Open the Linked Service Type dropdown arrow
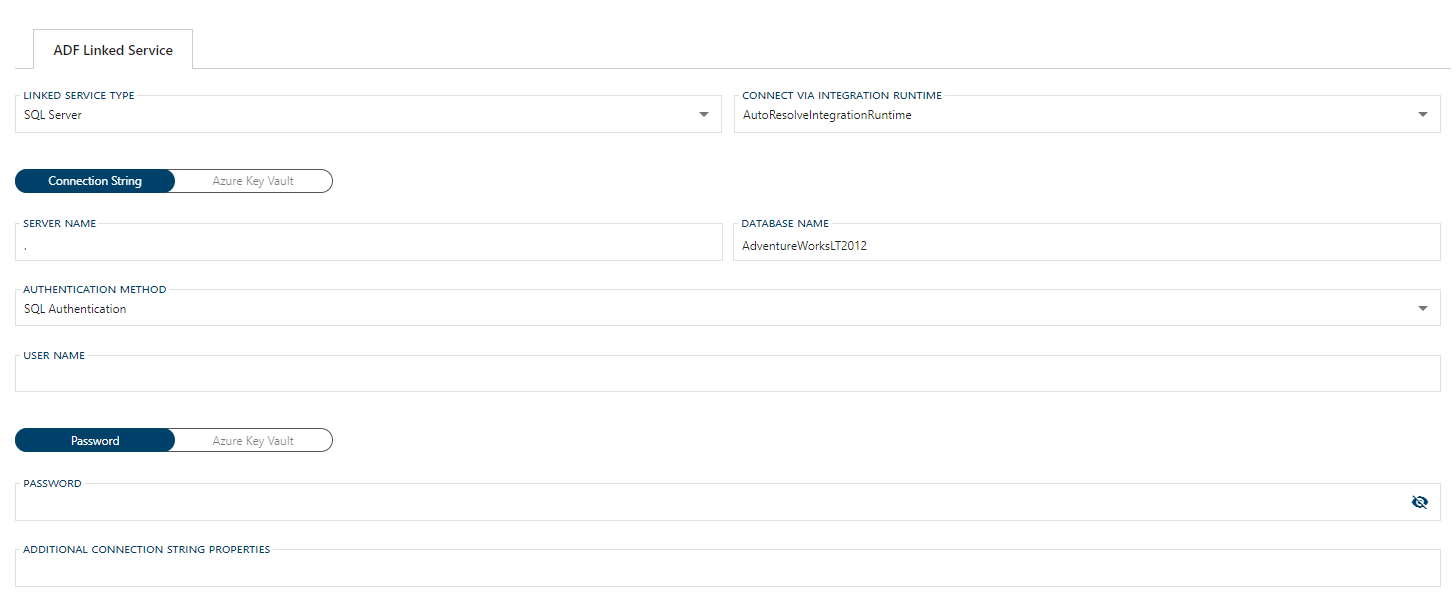The width and height of the screenshot is (1455, 615). click(x=705, y=114)
